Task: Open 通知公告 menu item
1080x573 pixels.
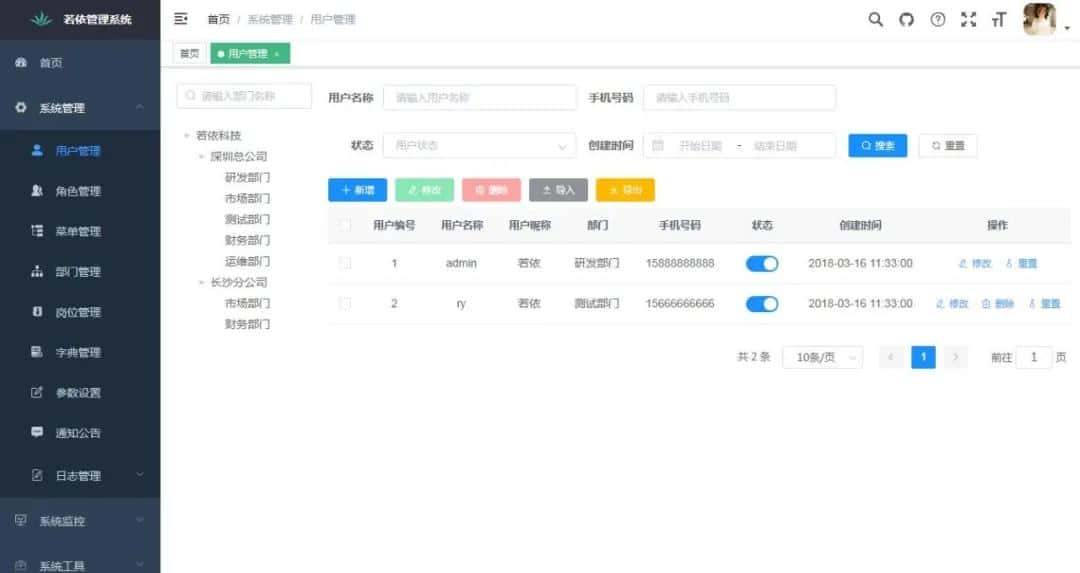Action: pyautogui.click(x=80, y=433)
